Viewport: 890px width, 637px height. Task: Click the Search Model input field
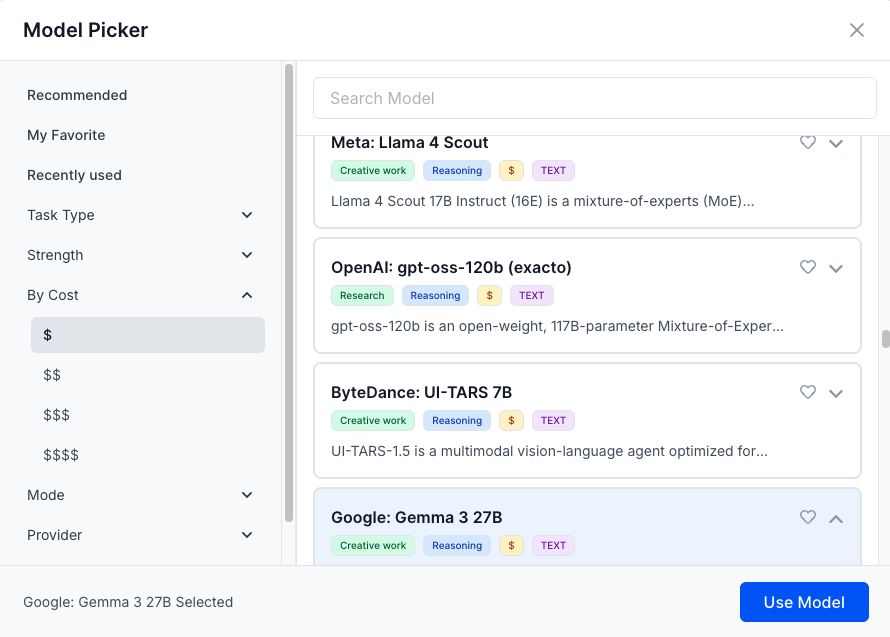(x=594, y=98)
